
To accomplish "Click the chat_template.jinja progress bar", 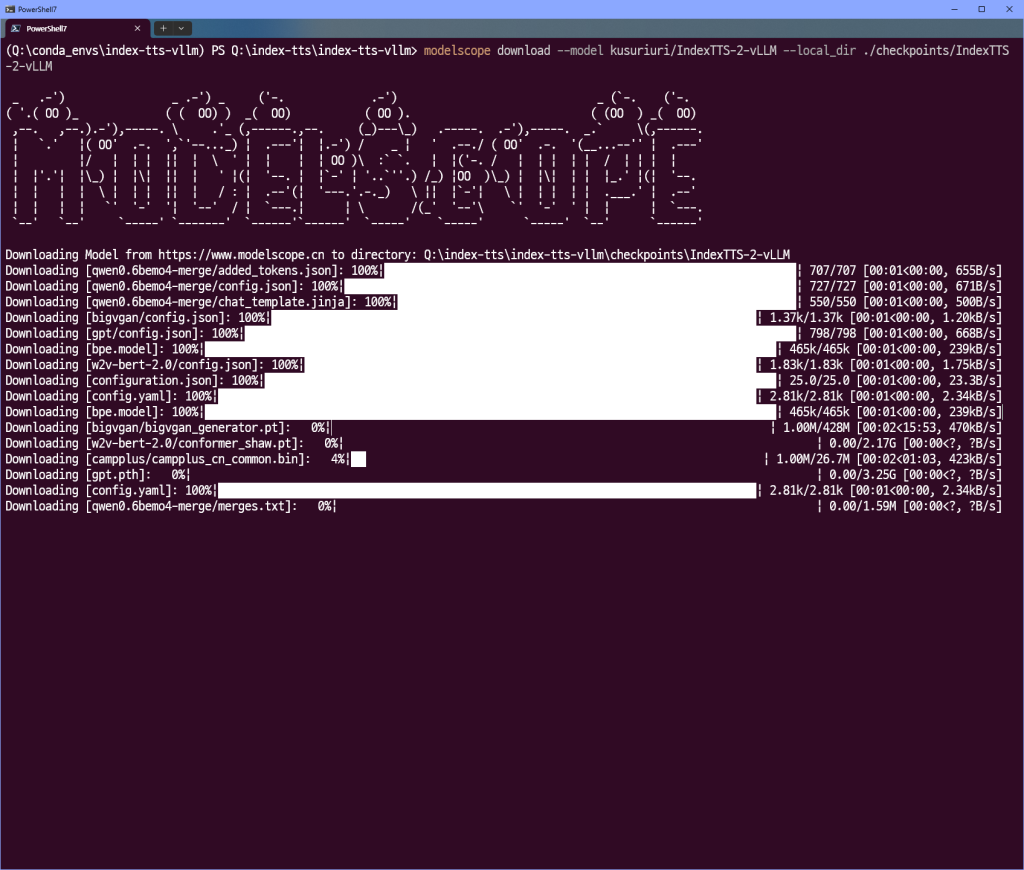I will coord(597,302).
